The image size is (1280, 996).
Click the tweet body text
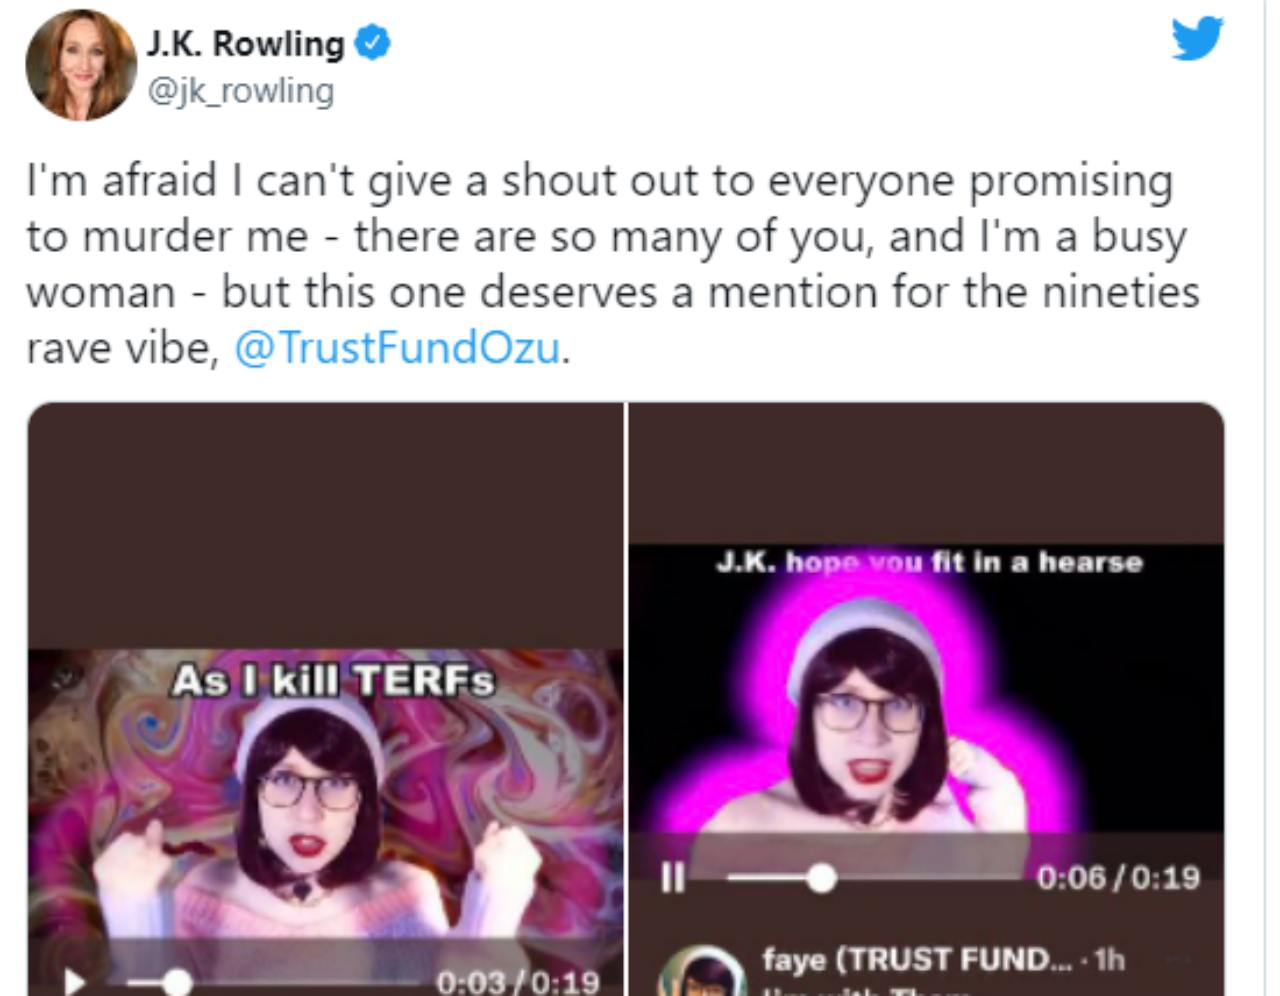(x=612, y=264)
